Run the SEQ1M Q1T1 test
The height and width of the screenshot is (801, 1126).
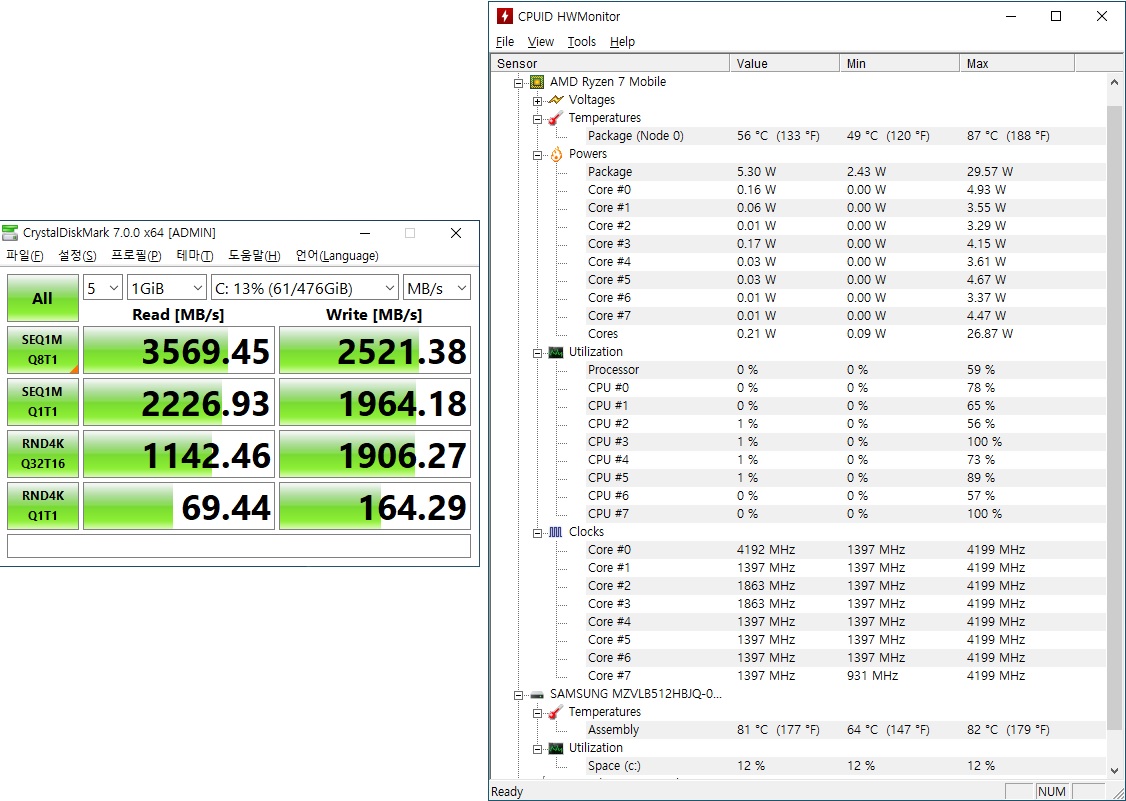[42, 402]
